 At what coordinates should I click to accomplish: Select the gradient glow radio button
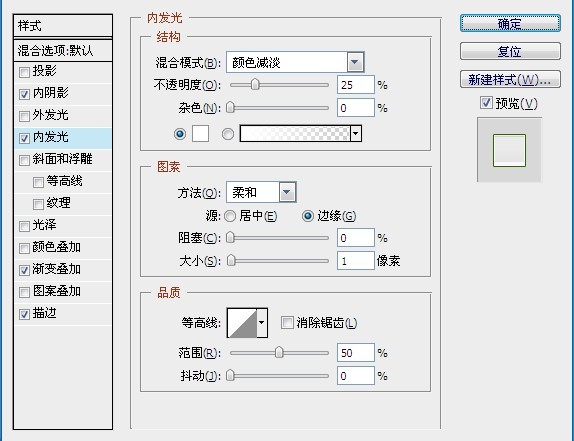coord(228,134)
